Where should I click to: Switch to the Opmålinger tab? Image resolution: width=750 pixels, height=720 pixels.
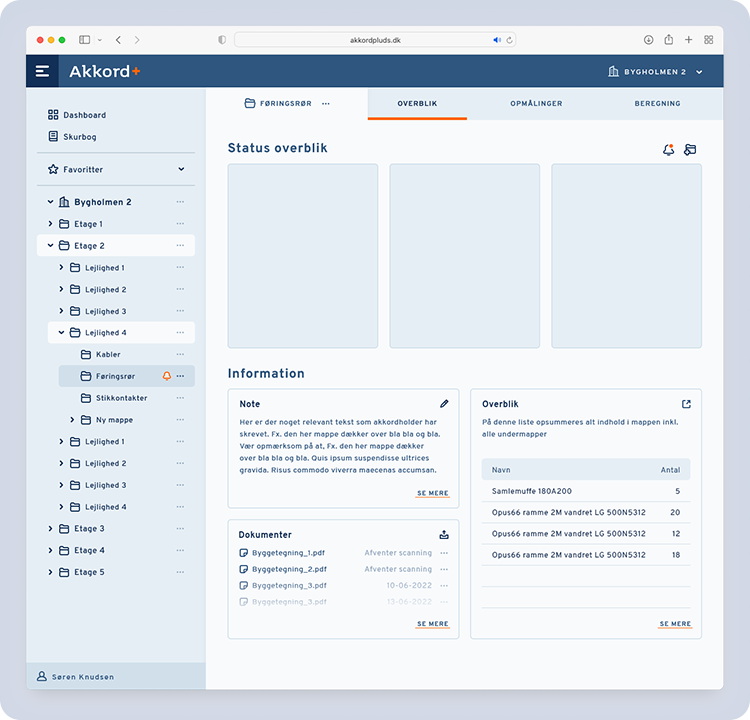536,104
